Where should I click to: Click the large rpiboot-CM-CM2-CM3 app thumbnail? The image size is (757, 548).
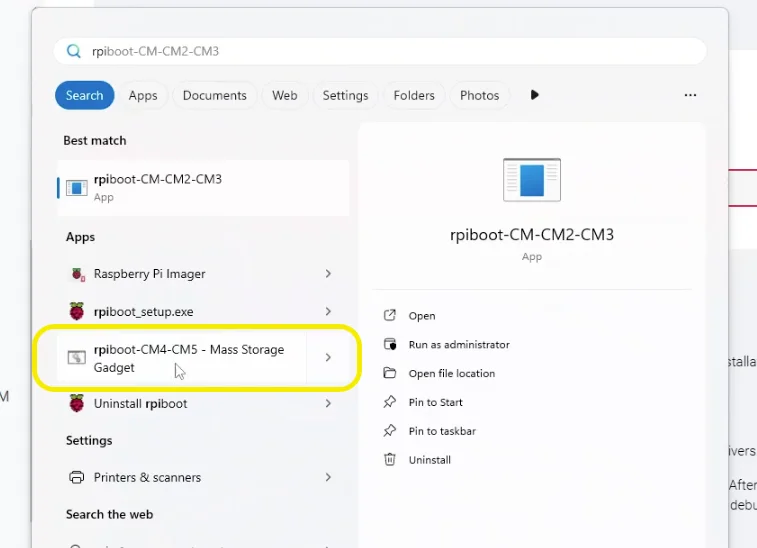(531, 181)
